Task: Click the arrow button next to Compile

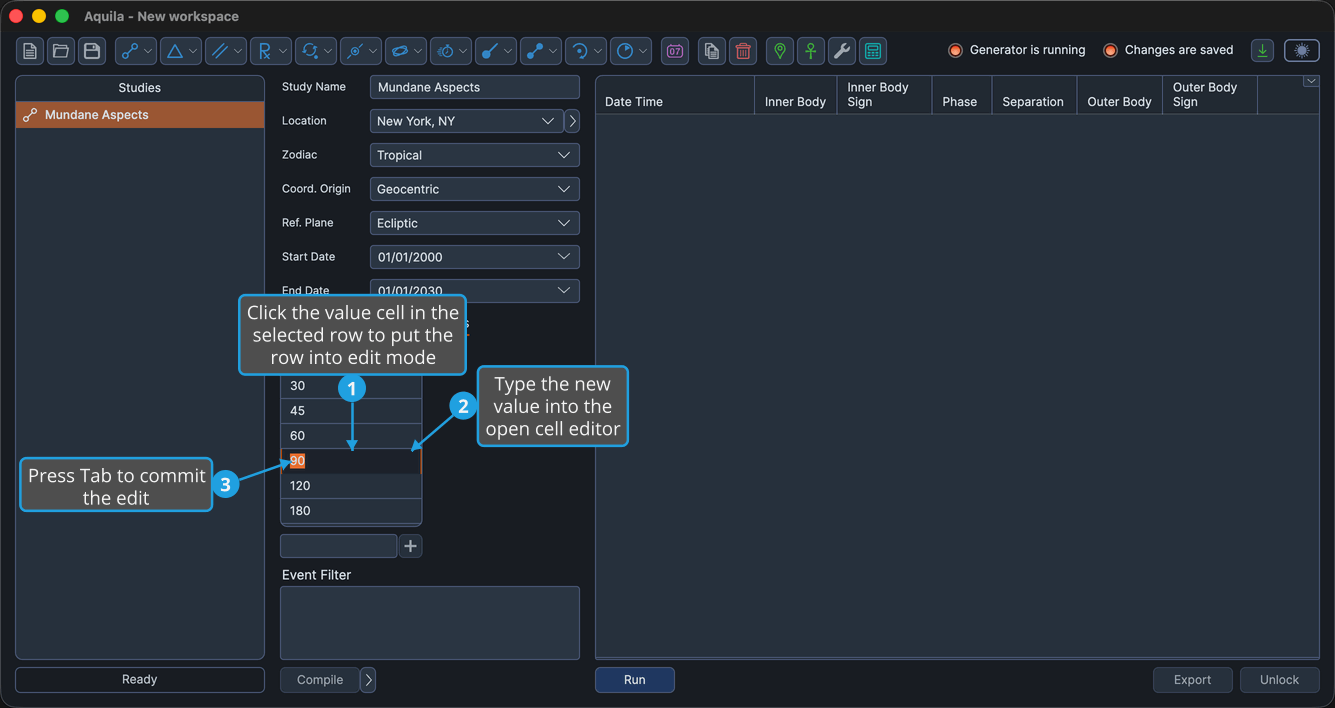Action: coord(368,680)
